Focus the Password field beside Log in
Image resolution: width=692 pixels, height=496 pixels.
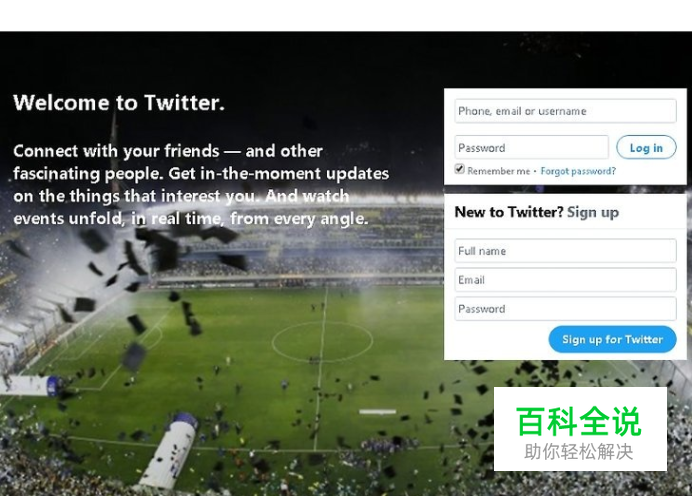click(x=531, y=147)
